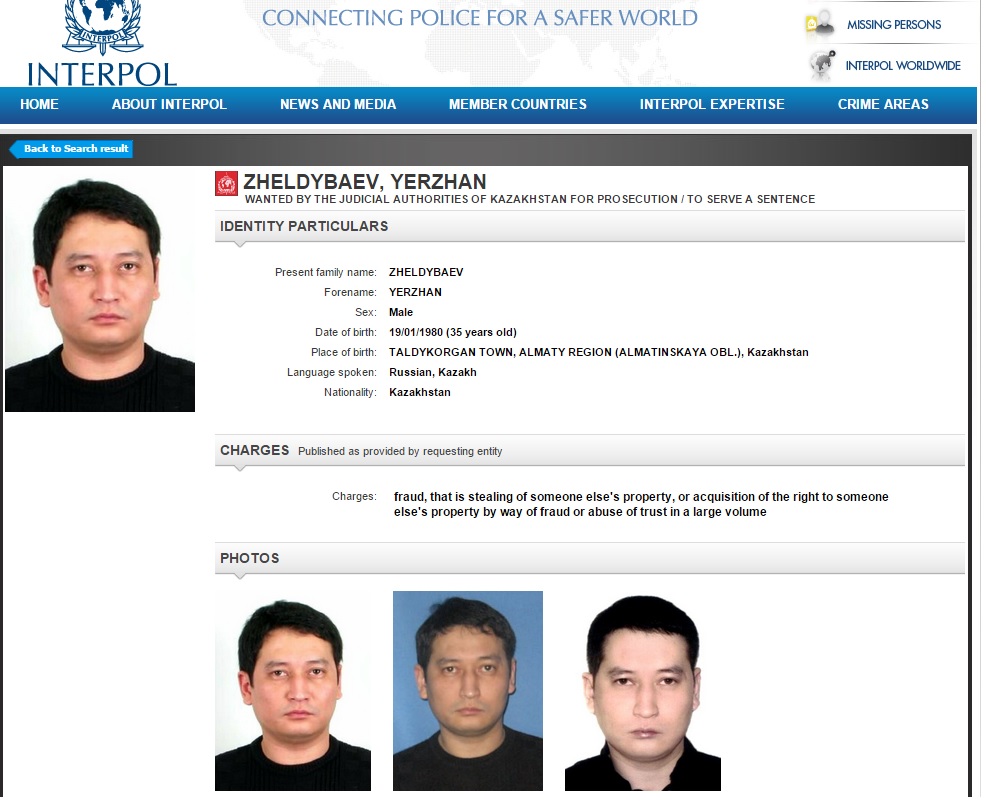Viewport: 986px width, 806px height.
Task: Click Back to Search result button
Action: pos(71,149)
